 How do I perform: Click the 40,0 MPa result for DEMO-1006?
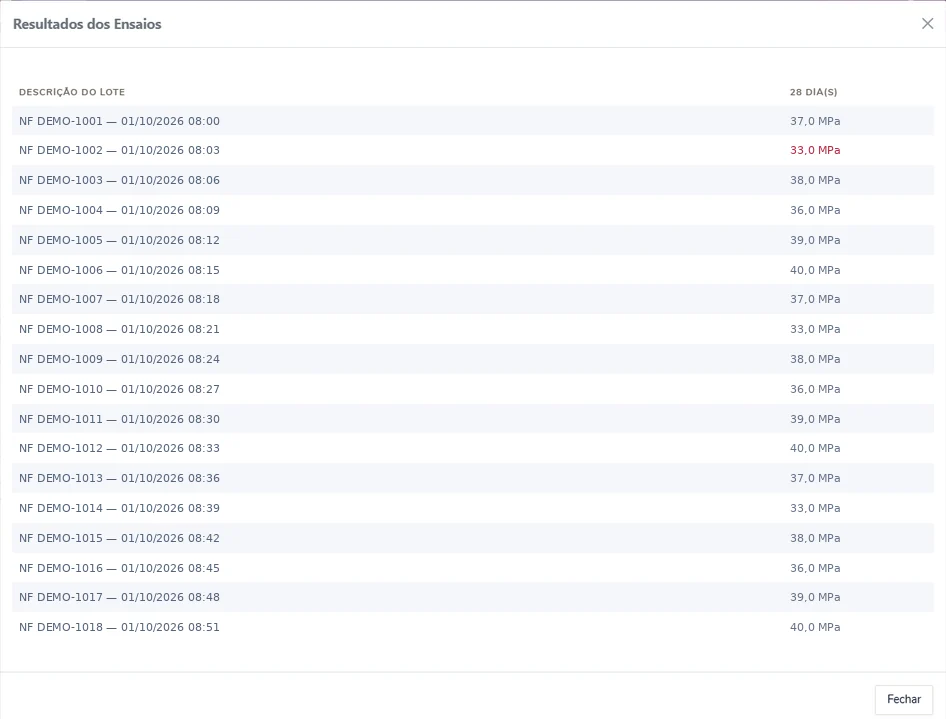point(815,270)
